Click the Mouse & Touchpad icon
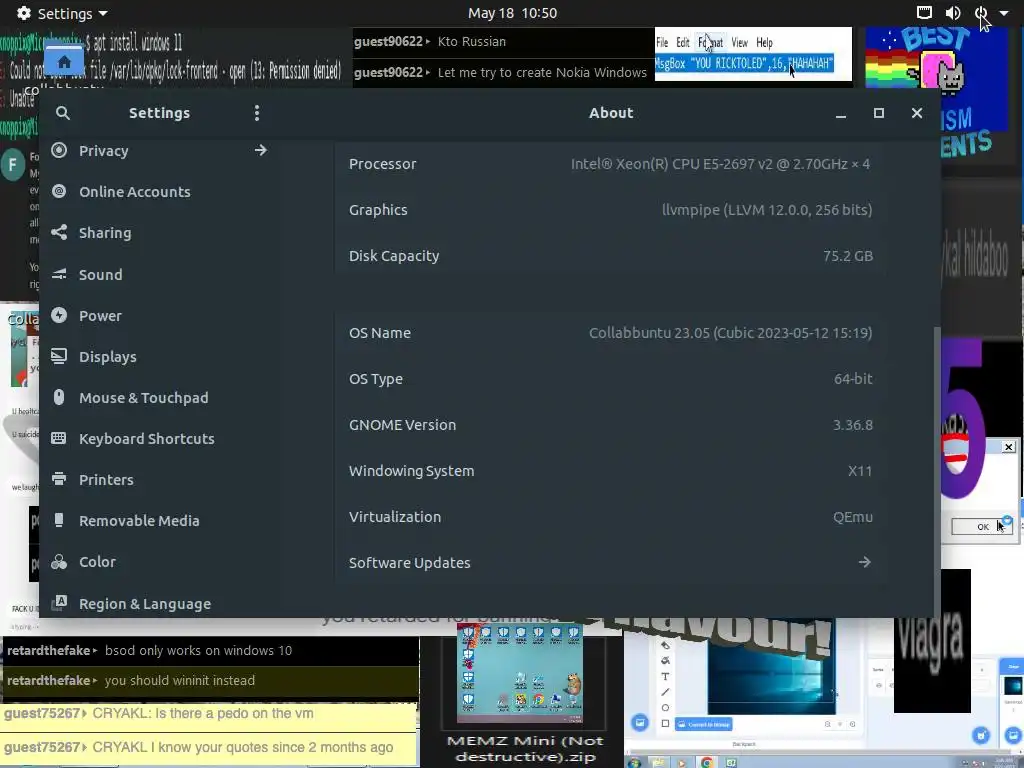Screen dimensions: 1024x768 pyautogui.click(x=59, y=398)
